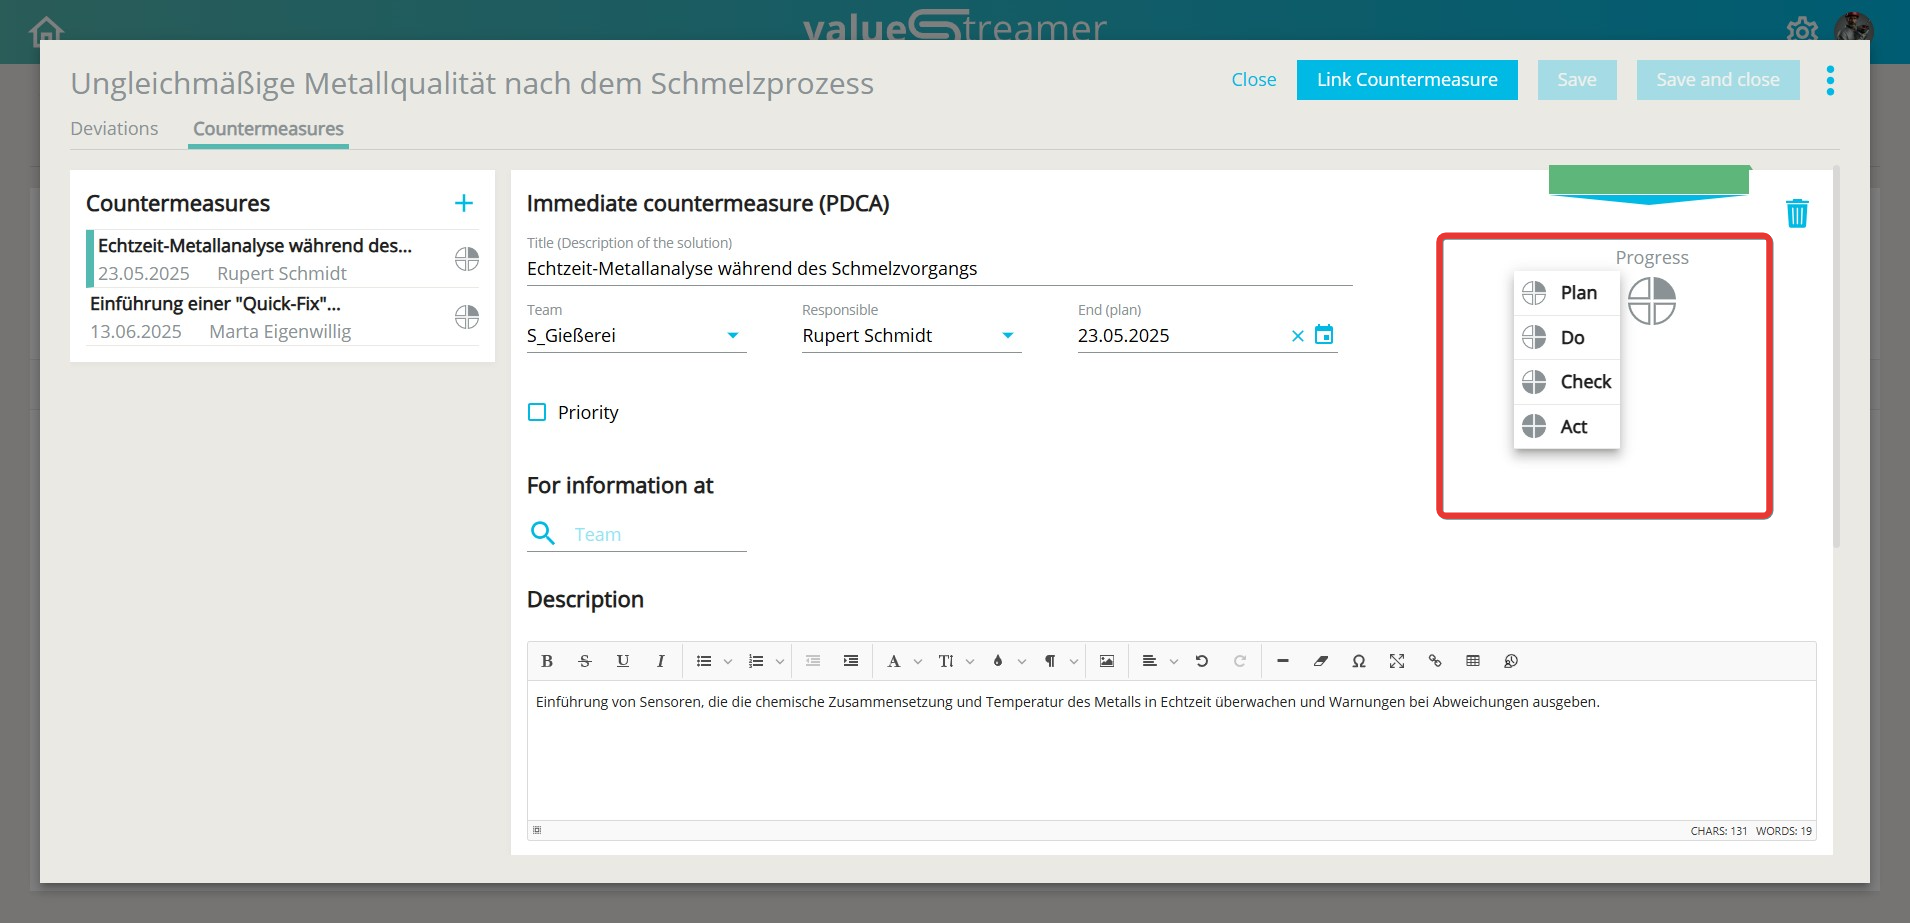The height and width of the screenshot is (923, 1910).
Task: Switch to the Countermeasures tab
Action: pyautogui.click(x=268, y=129)
